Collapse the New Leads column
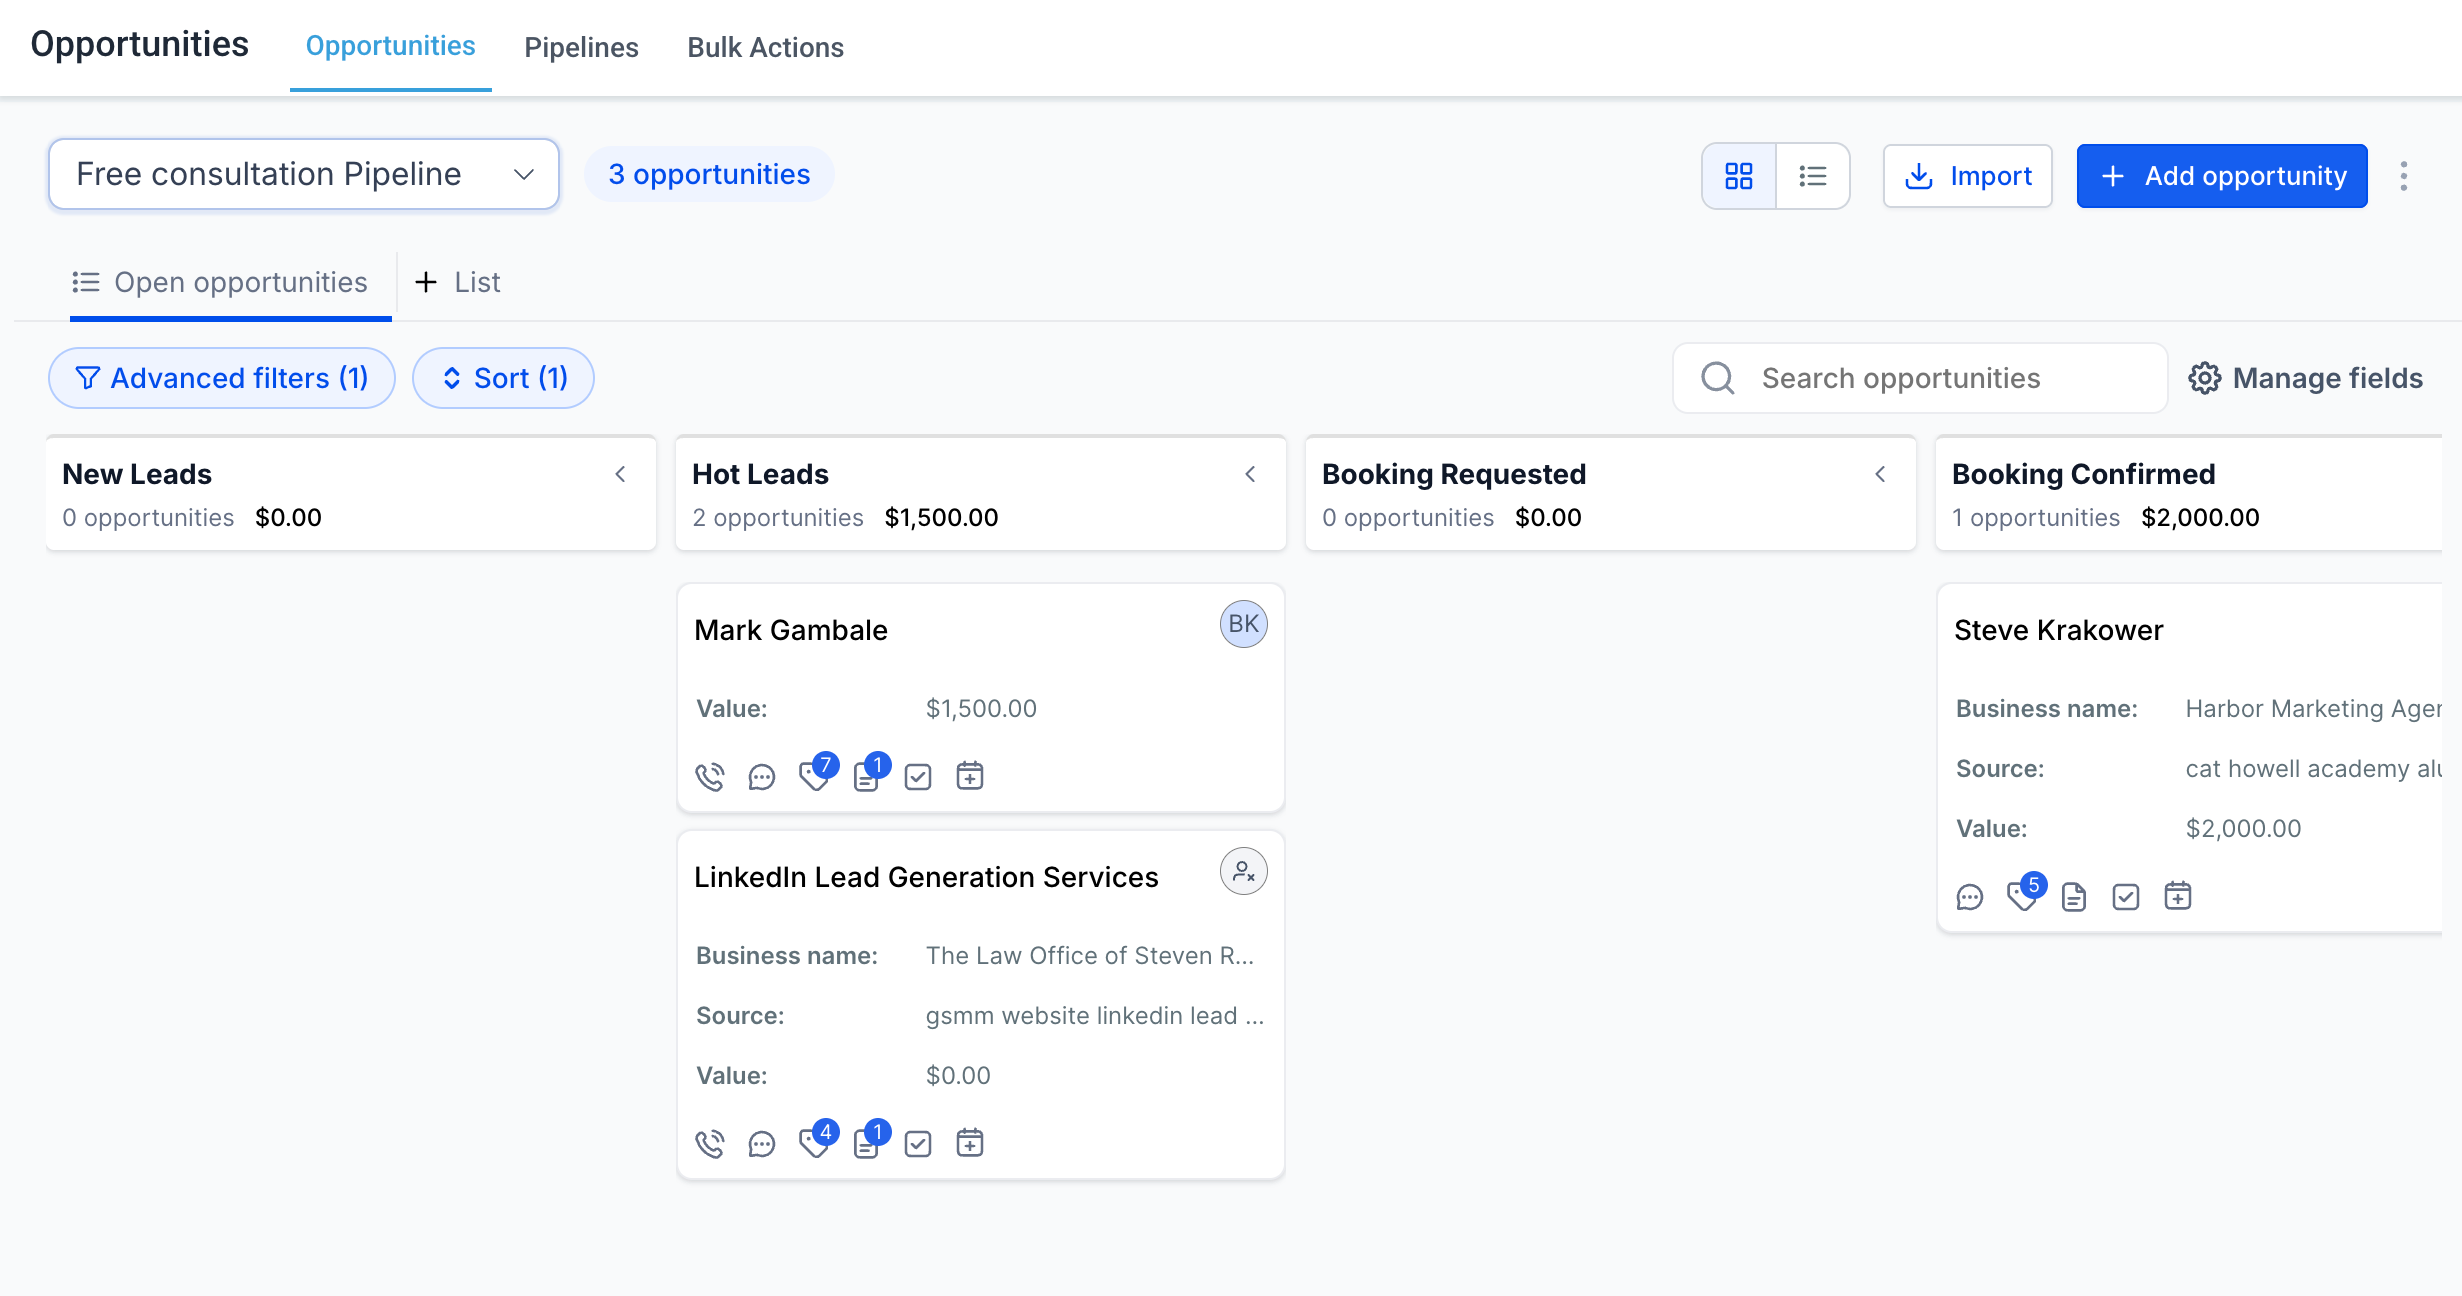 pos(621,474)
